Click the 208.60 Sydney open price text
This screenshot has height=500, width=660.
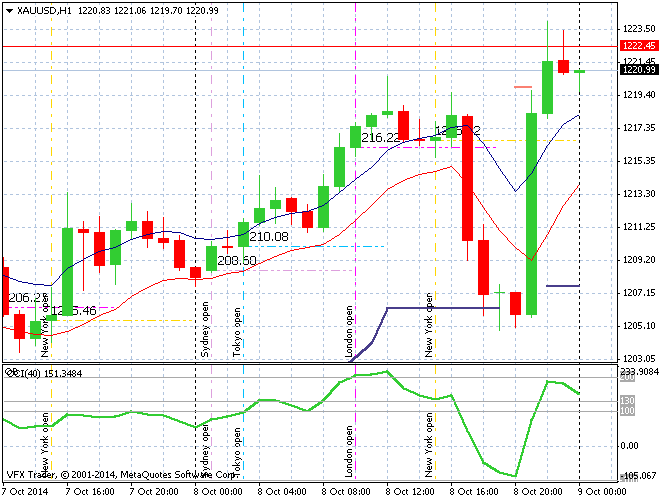(x=237, y=261)
